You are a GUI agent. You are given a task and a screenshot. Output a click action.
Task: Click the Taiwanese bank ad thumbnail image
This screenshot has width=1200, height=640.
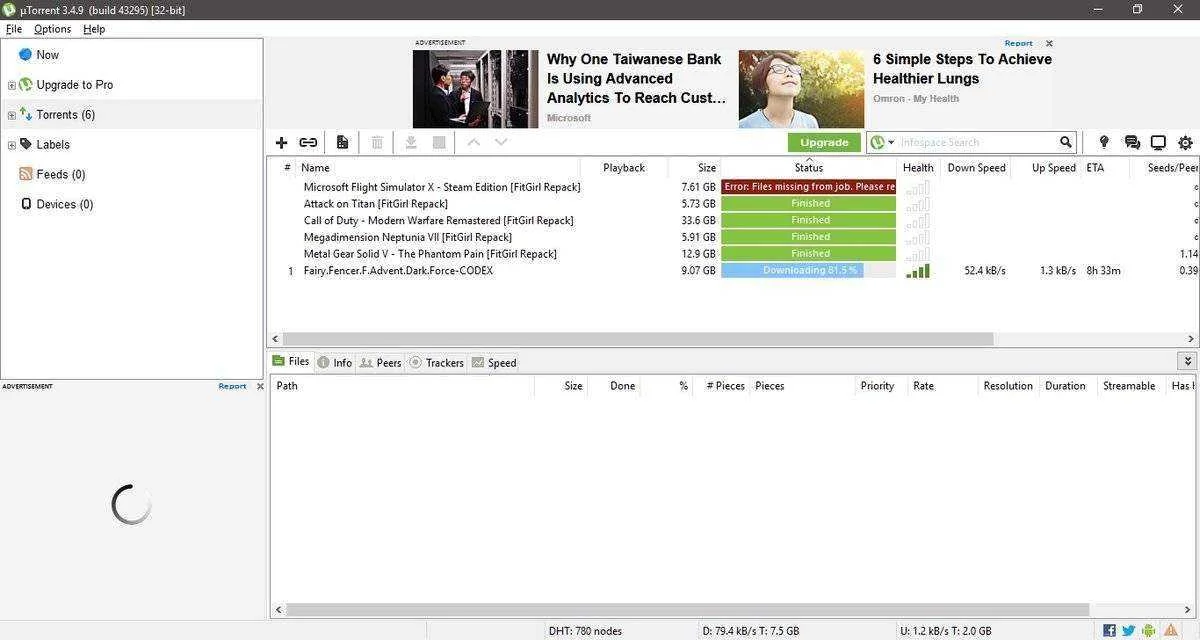[x=475, y=89]
